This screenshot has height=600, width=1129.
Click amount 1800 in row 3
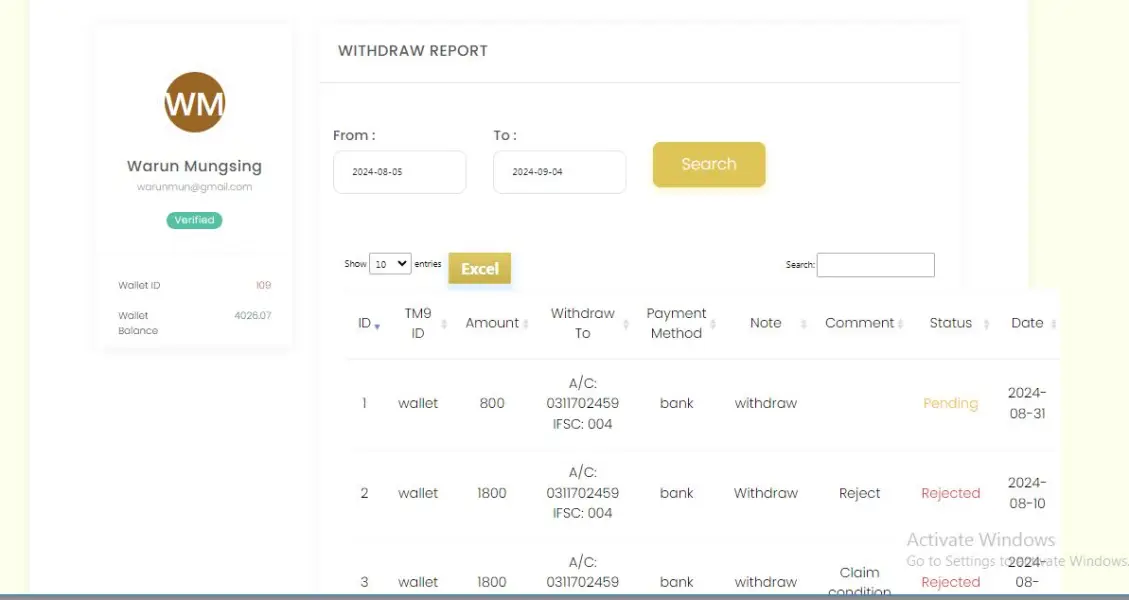[x=492, y=582]
